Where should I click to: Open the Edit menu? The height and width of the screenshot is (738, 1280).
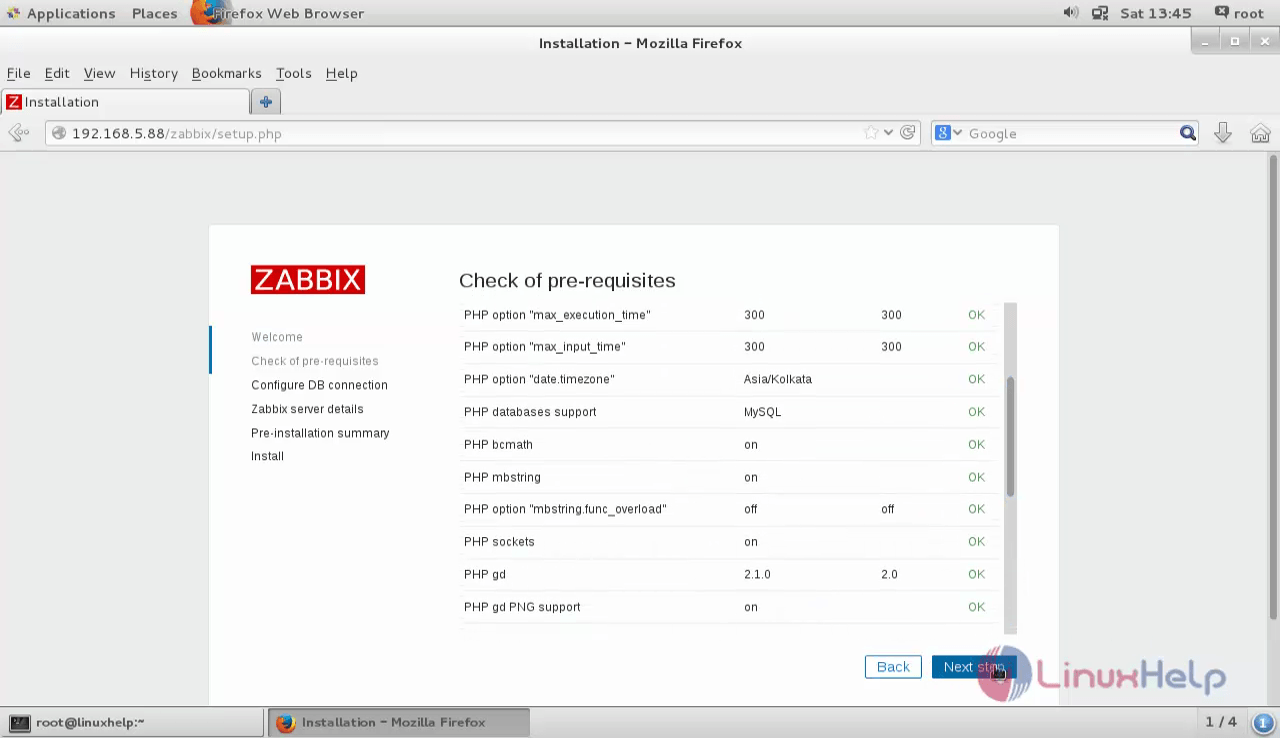(57, 73)
